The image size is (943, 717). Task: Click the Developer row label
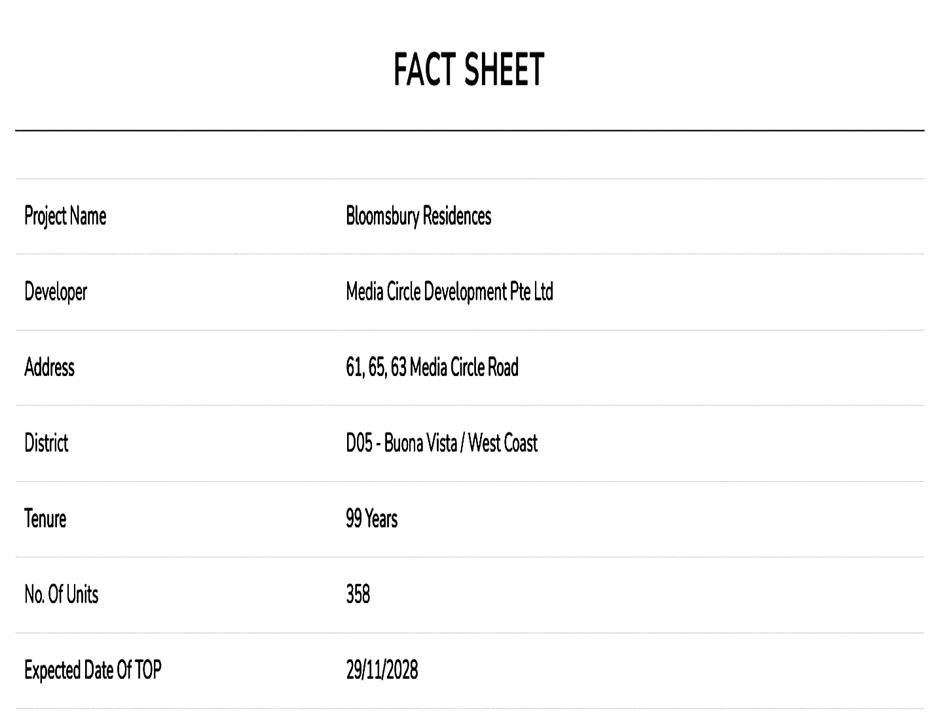(56, 292)
